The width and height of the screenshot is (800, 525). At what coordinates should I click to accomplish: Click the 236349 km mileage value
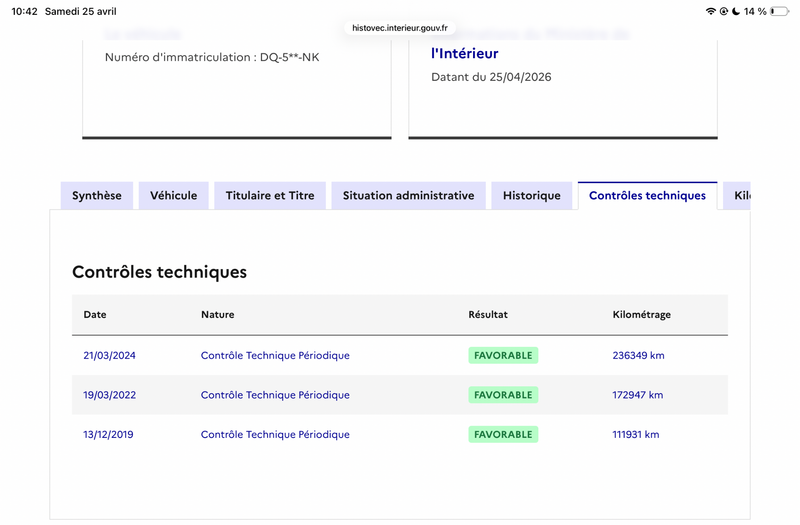tap(638, 355)
